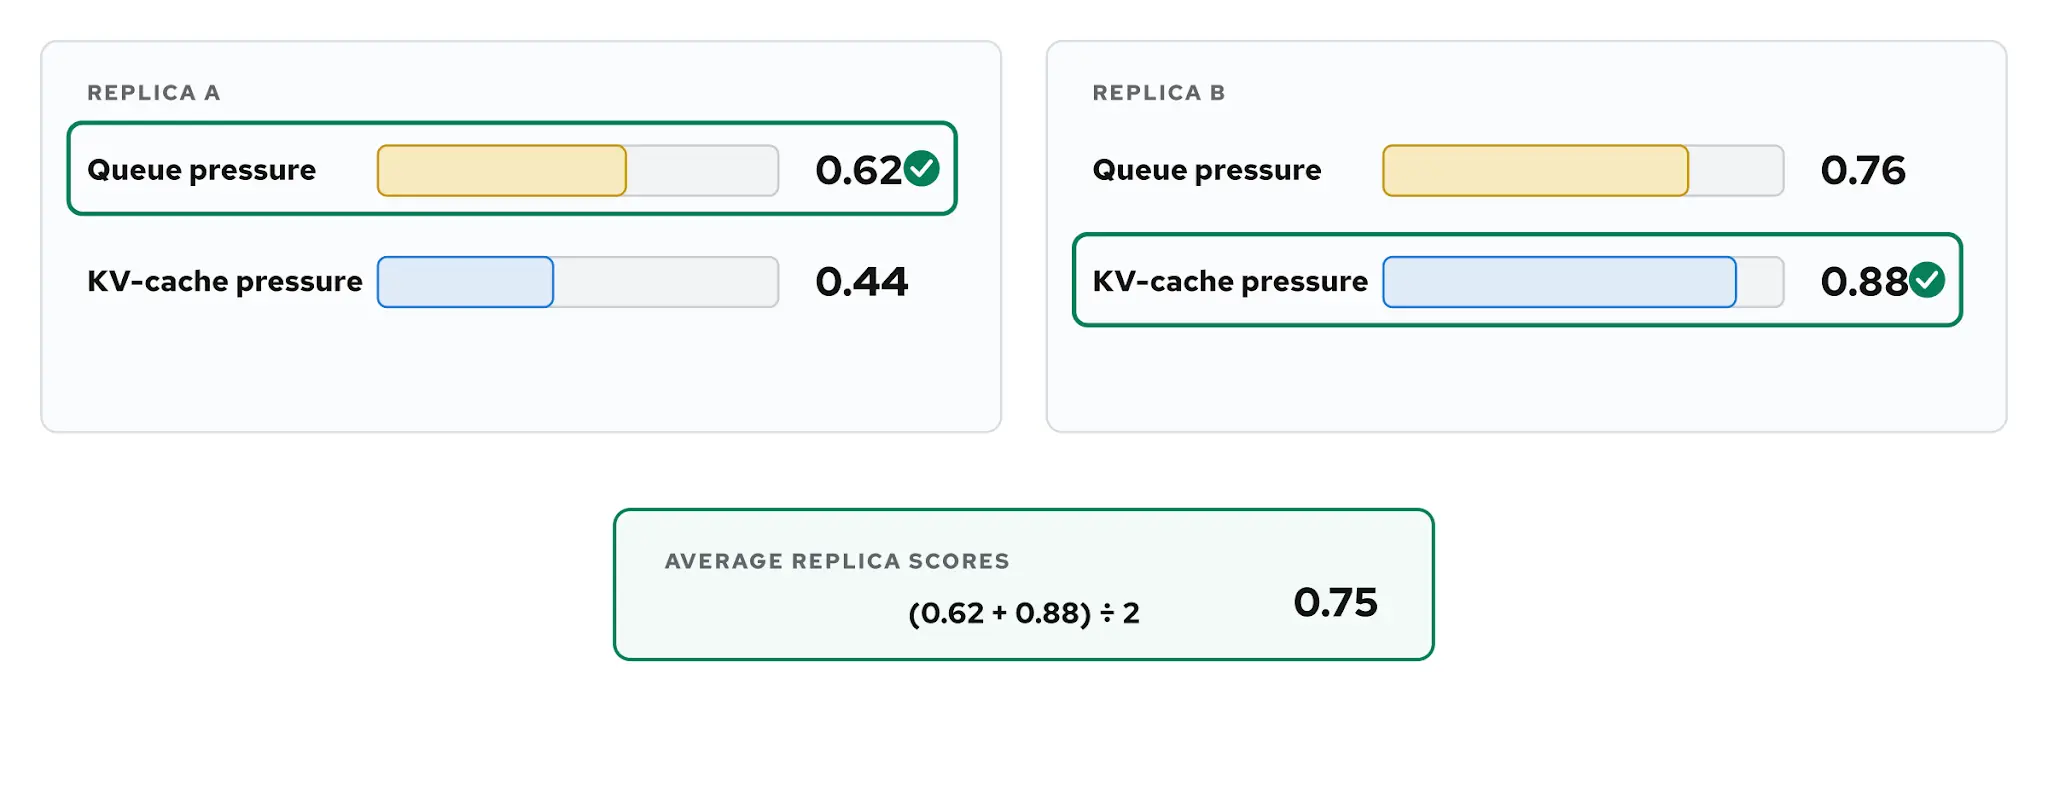
Task: Click Replica B yellow queue pressure bar
Action: [x=1535, y=170]
